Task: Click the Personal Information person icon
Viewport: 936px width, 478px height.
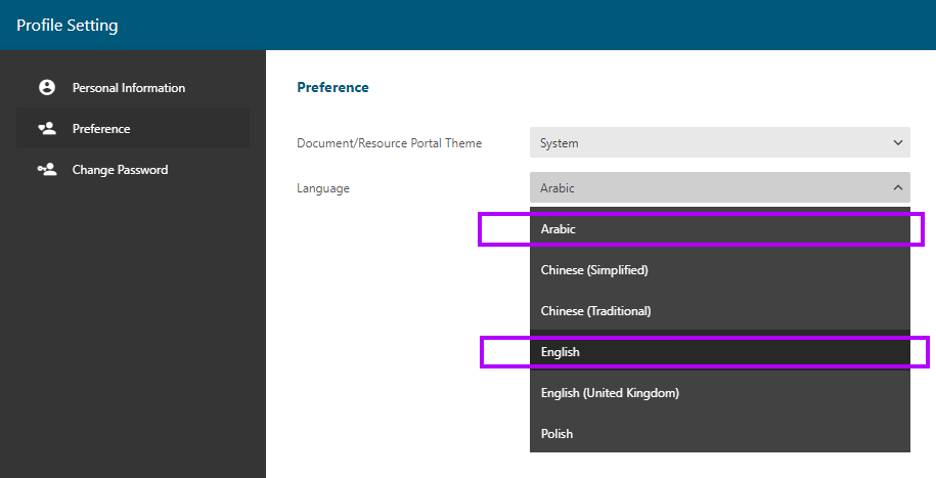Action: pyautogui.click(x=46, y=88)
